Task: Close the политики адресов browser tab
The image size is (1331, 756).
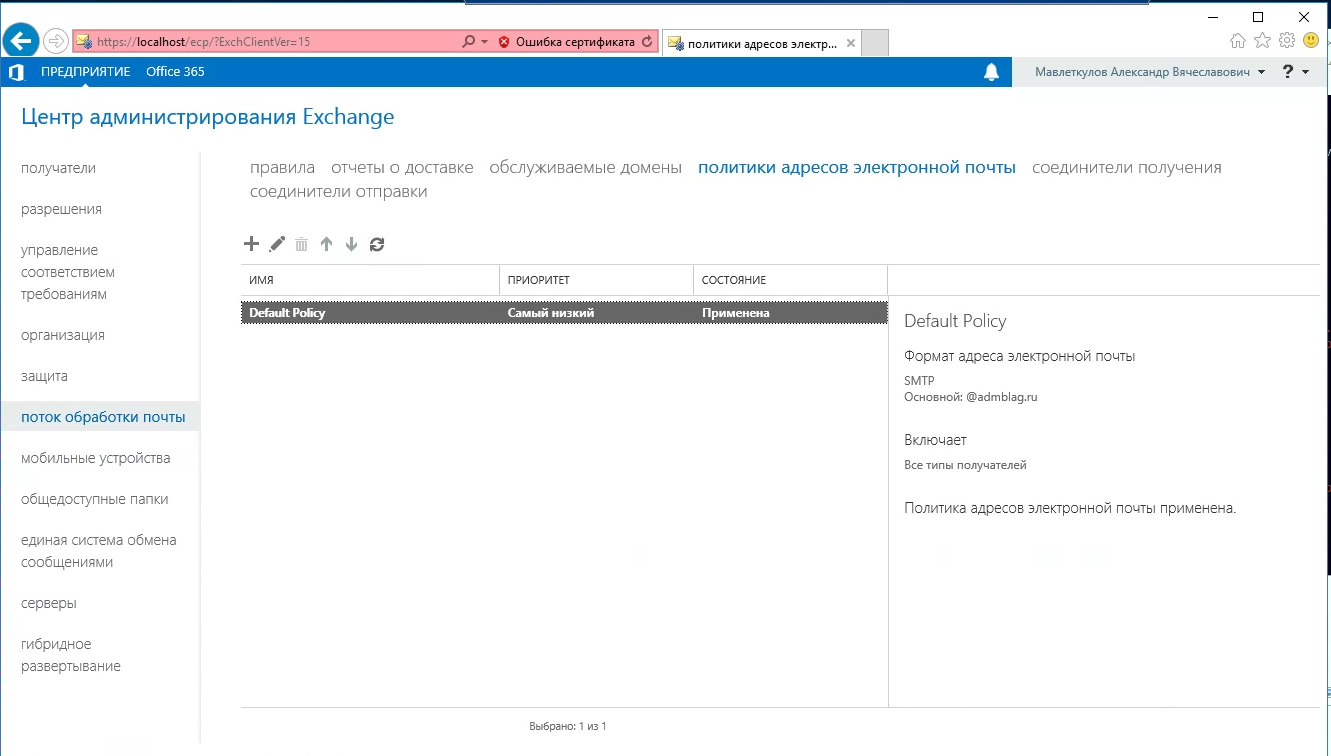Action: tap(851, 44)
